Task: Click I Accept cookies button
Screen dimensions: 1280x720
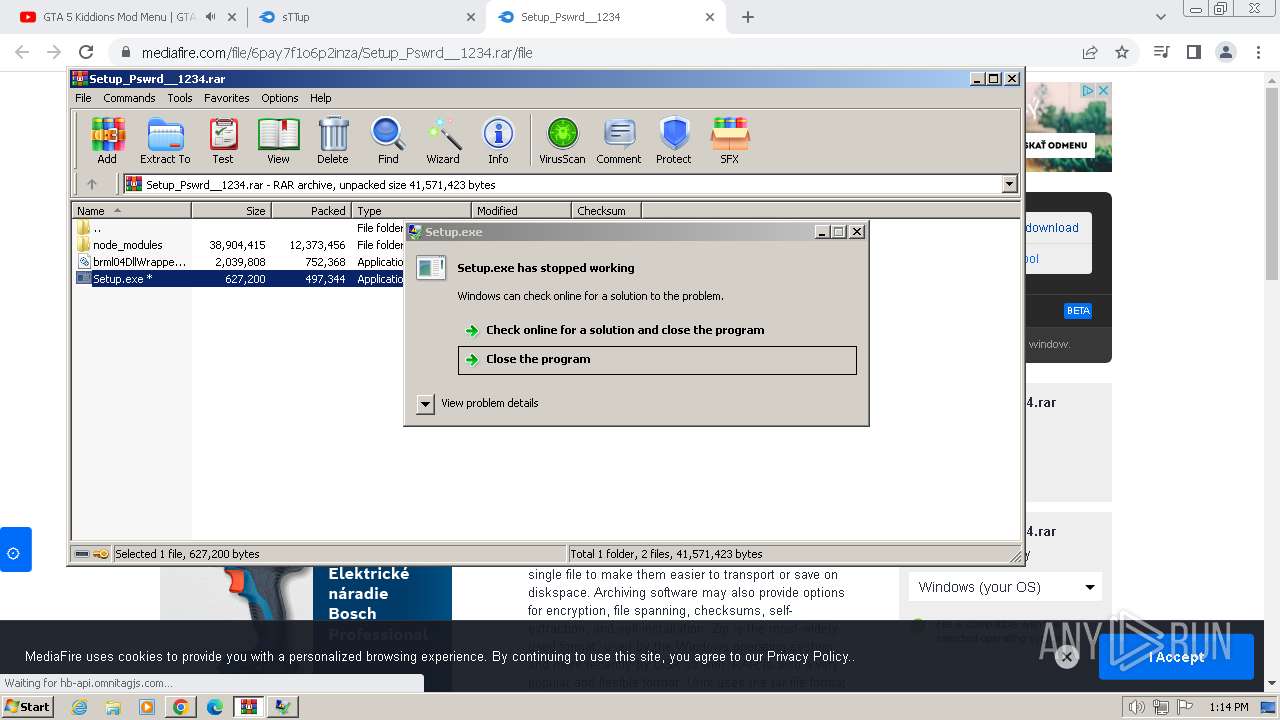Action: 1176,657
